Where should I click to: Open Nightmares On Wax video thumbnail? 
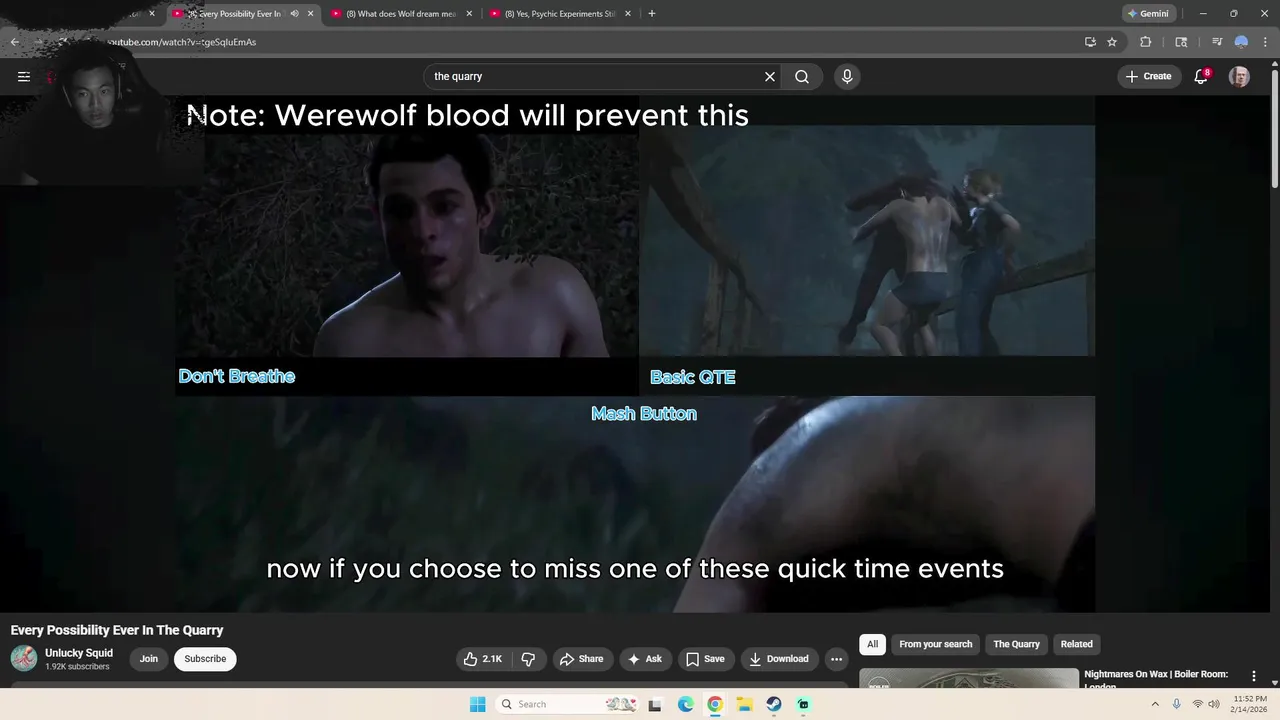pyautogui.click(x=968, y=678)
